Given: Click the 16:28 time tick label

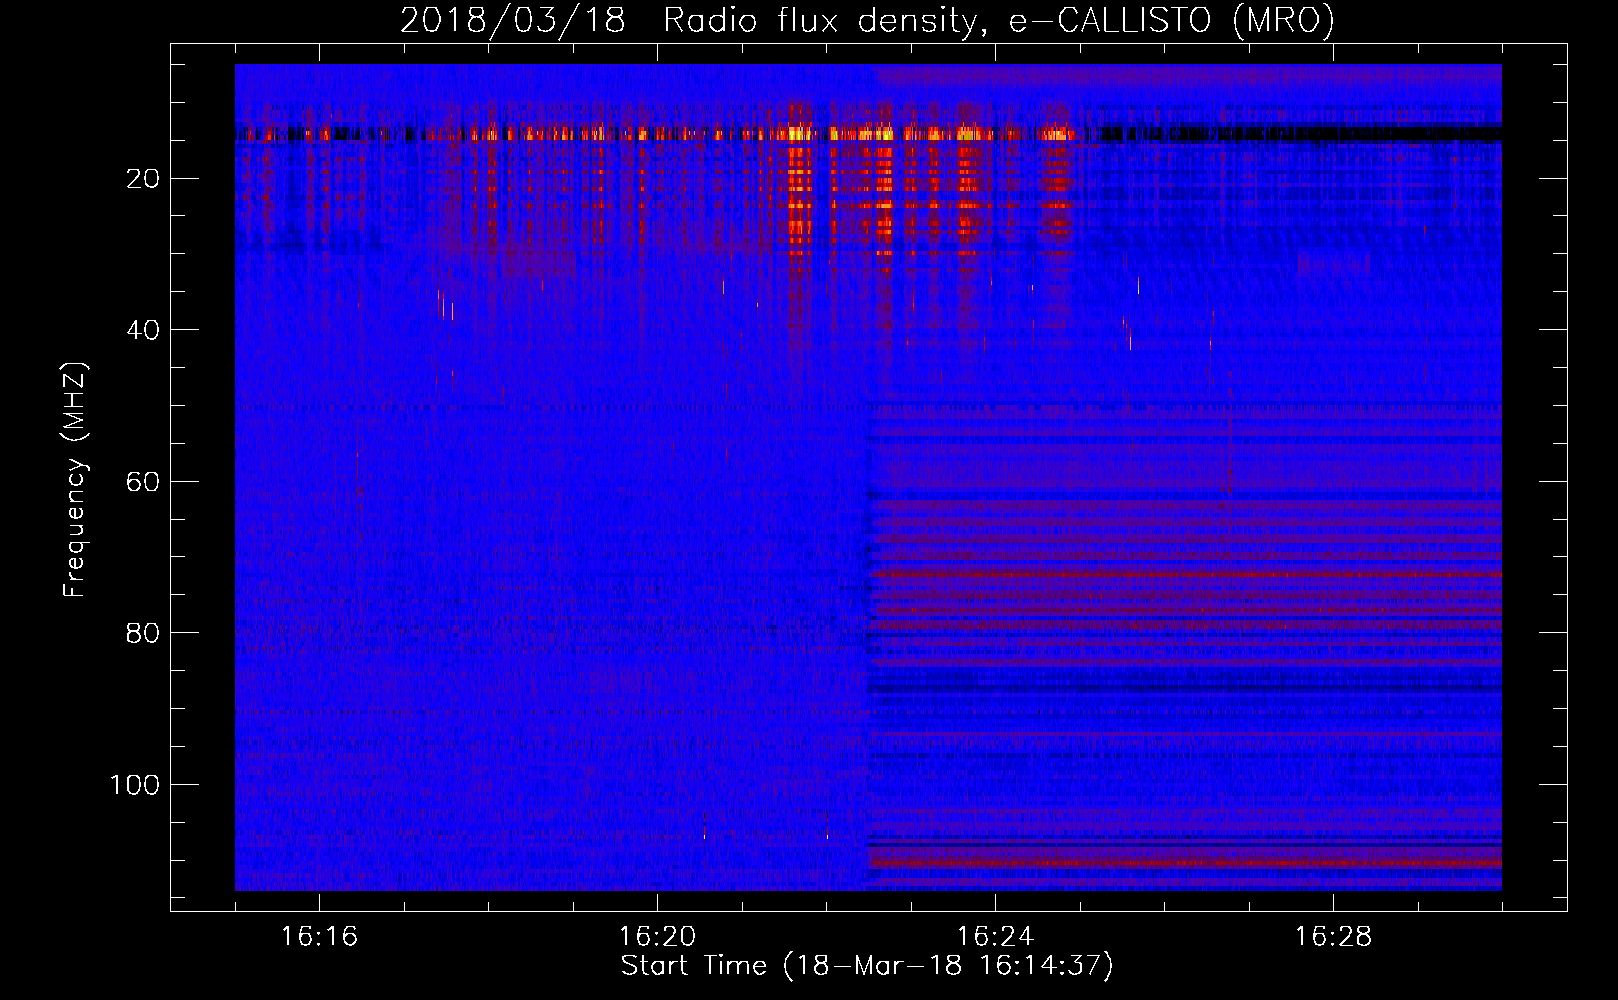Looking at the screenshot, I should [1333, 937].
